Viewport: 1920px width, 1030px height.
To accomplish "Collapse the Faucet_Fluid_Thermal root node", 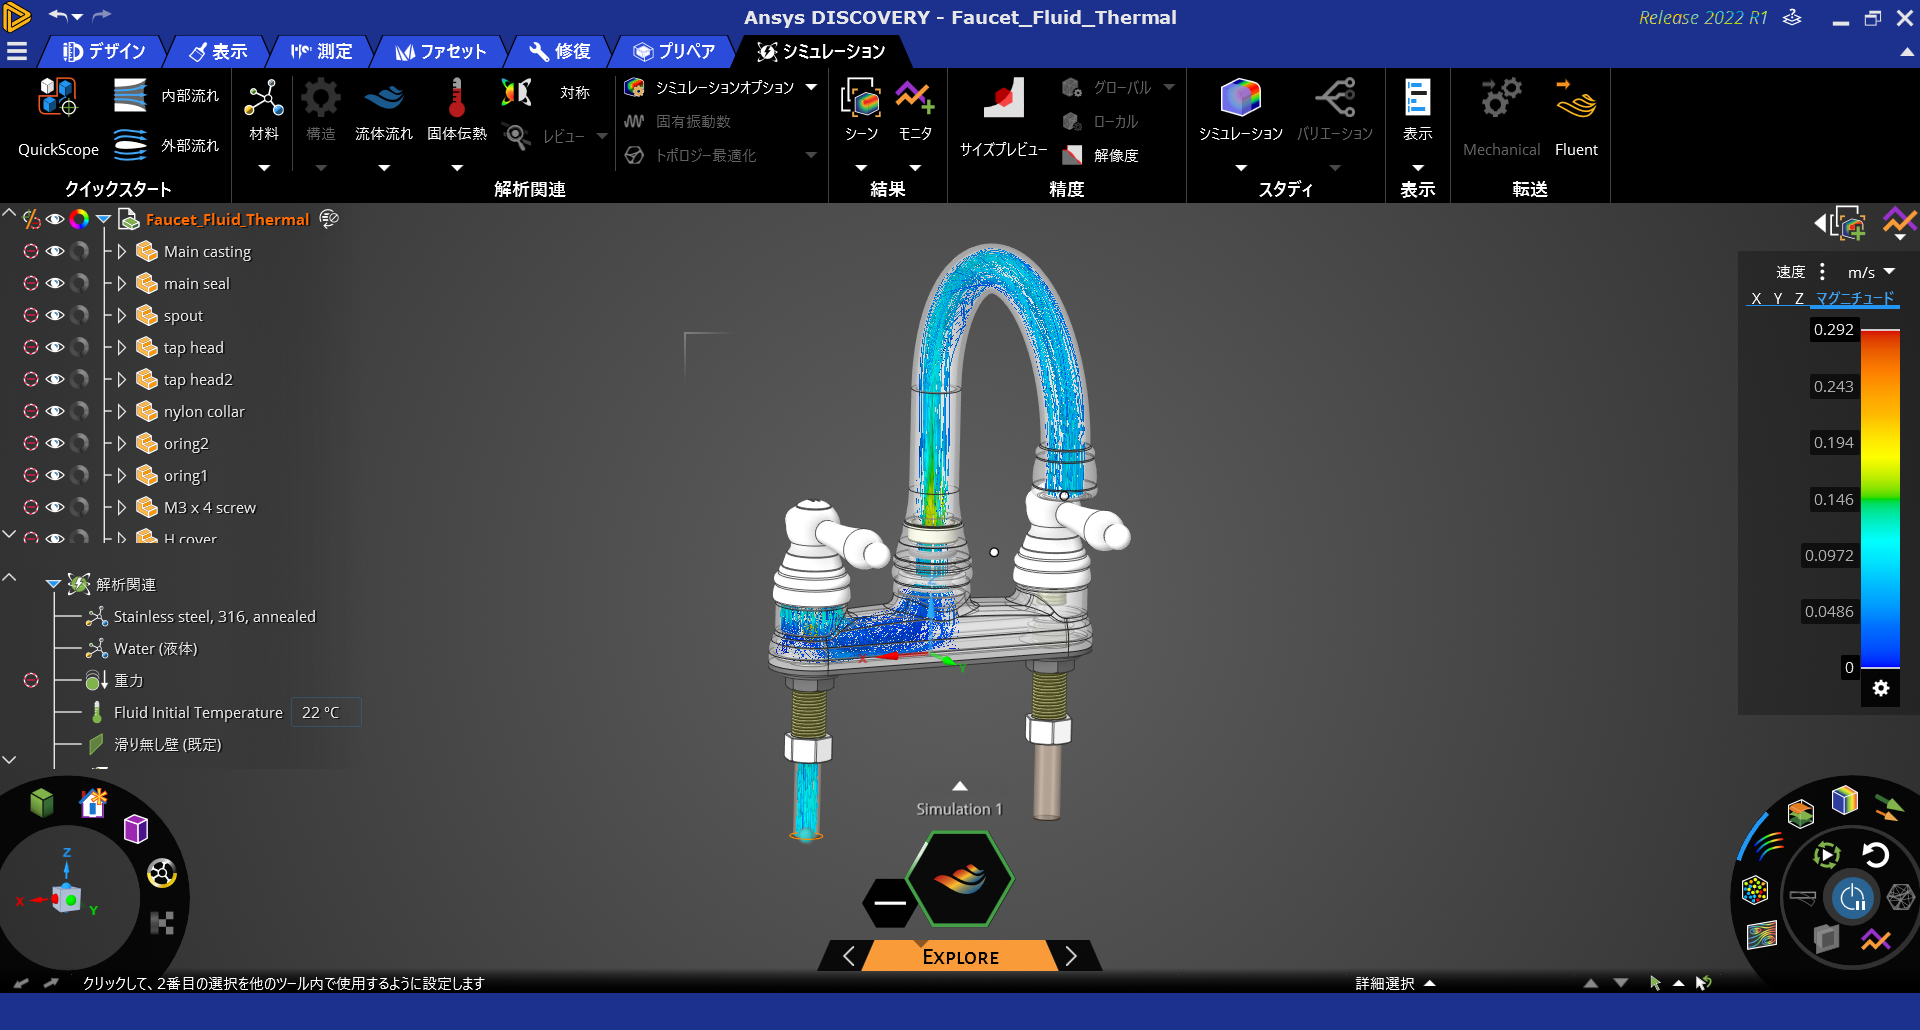I will click(103, 220).
